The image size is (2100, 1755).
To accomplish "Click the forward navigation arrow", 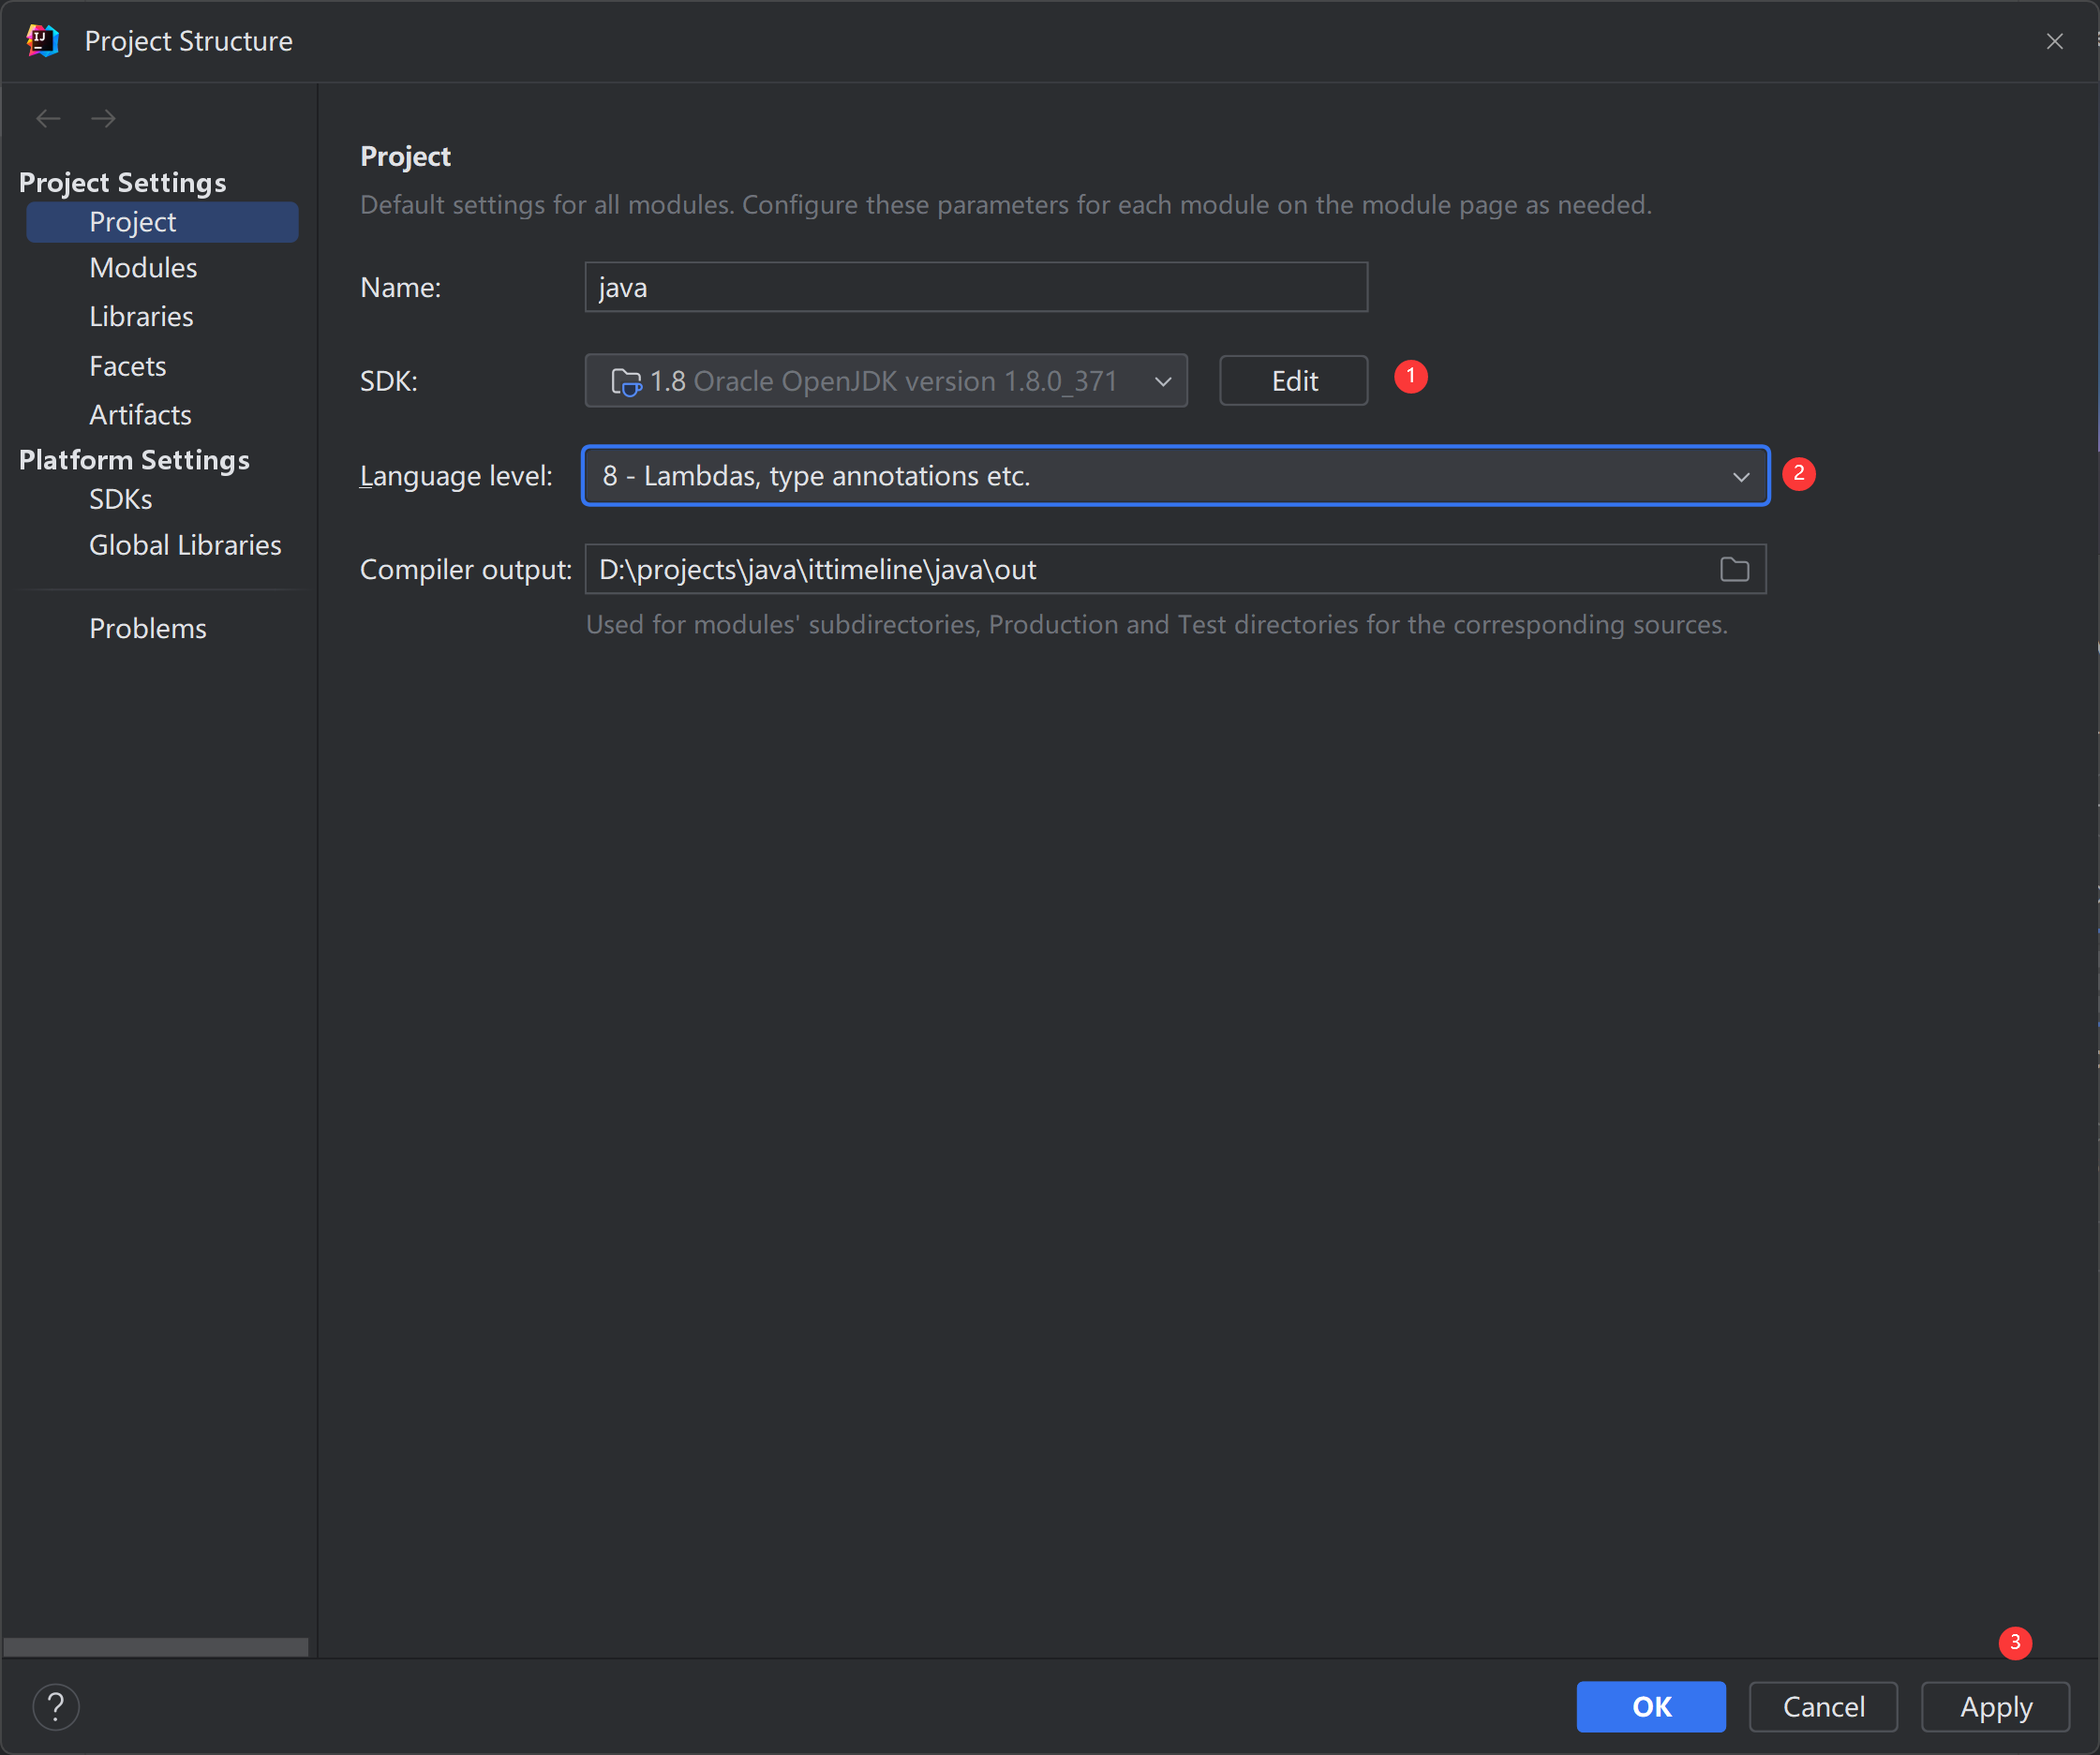I will click(103, 119).
